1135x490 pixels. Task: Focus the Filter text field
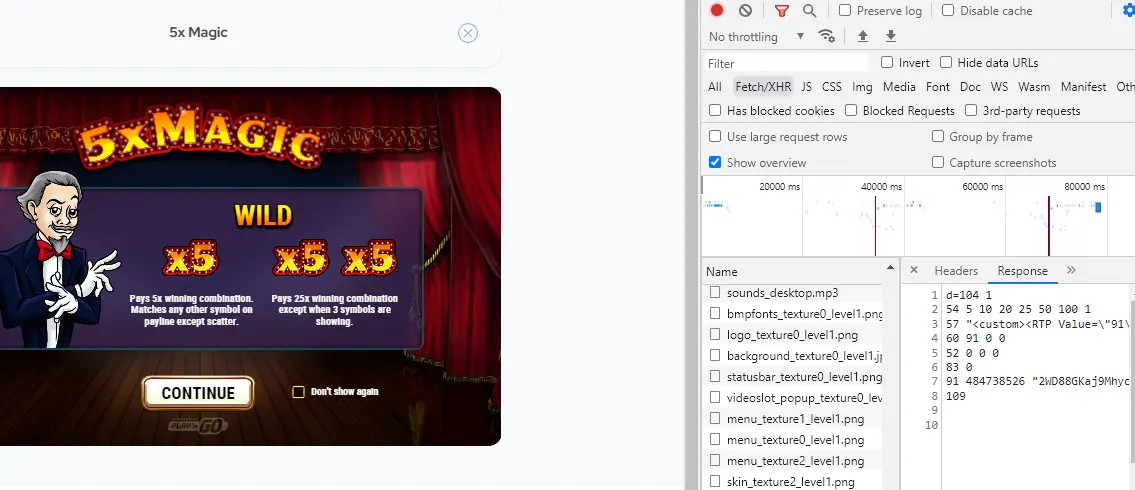tap(787, 63)
